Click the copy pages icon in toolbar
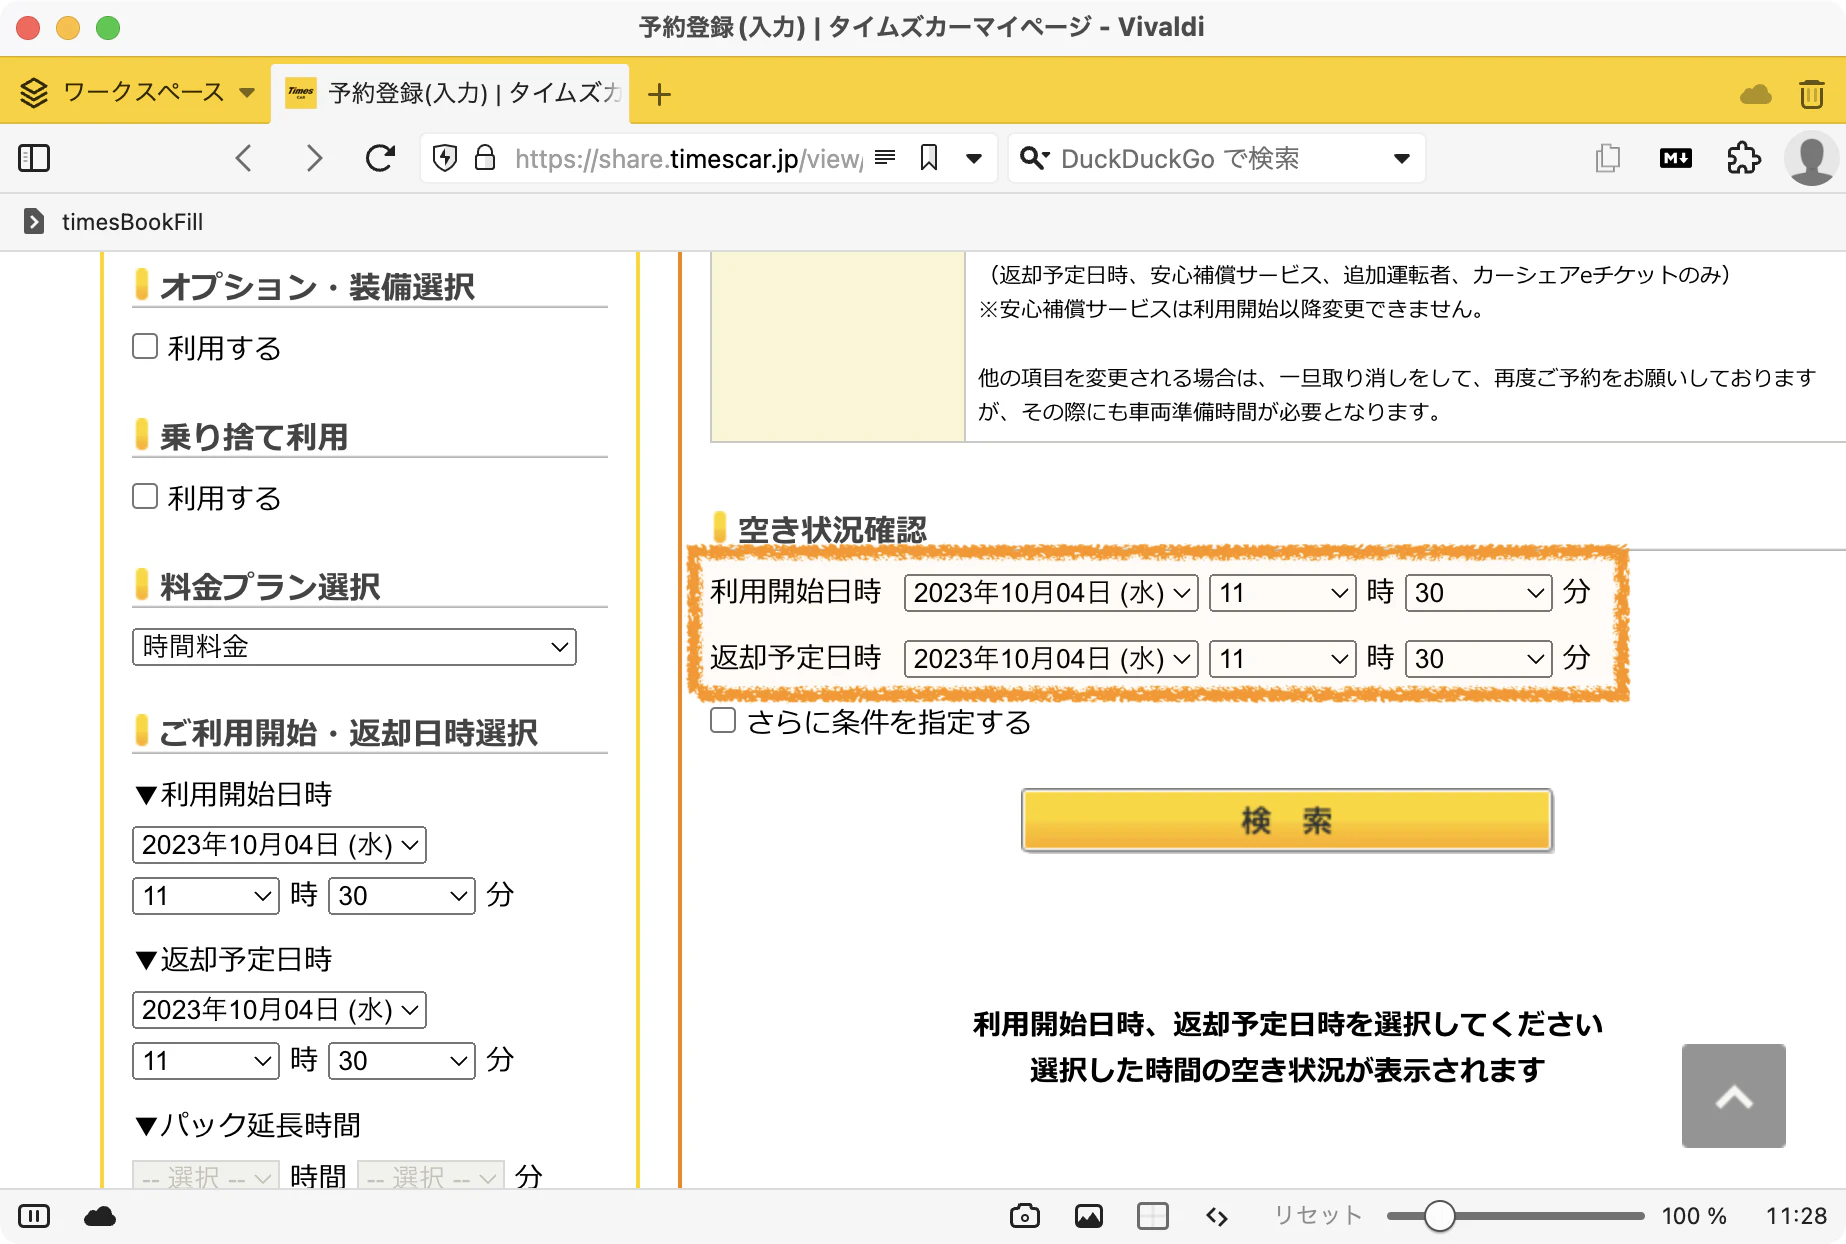 (x=1608, y=158)
